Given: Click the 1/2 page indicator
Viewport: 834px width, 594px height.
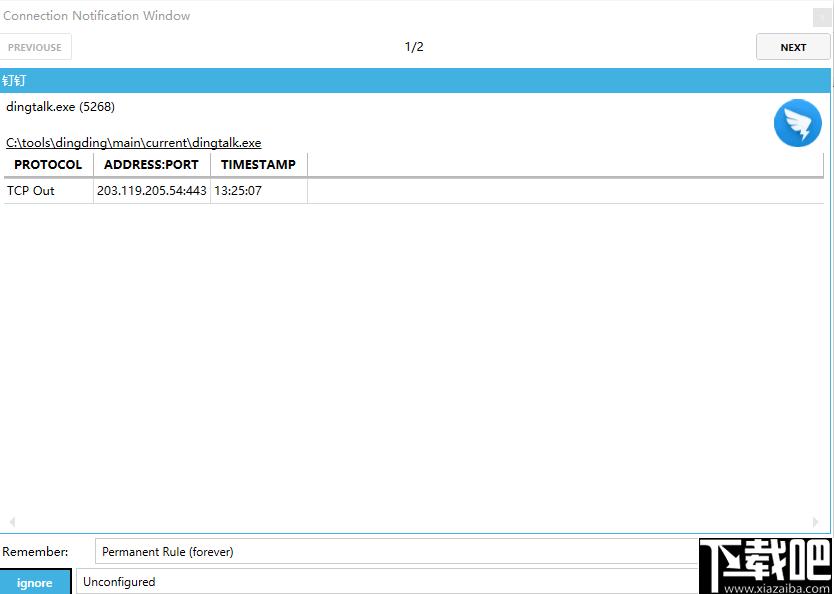Looking at the screenshot, I should click(x=414, y=47).
